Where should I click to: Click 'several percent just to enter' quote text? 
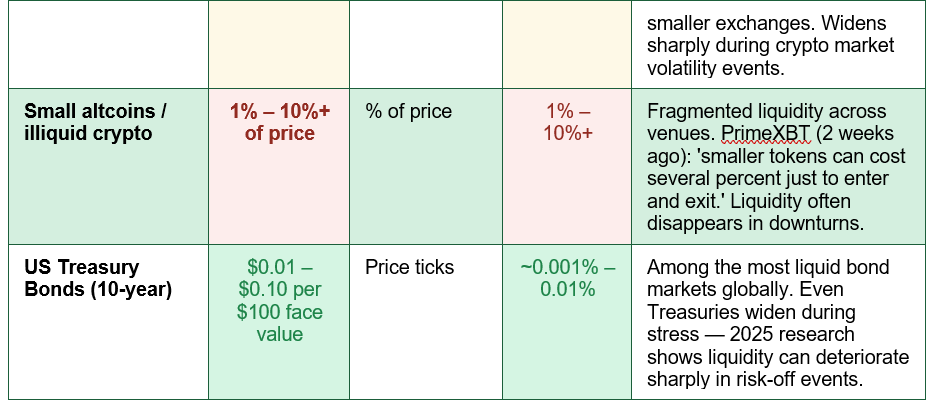click(767, 179)
